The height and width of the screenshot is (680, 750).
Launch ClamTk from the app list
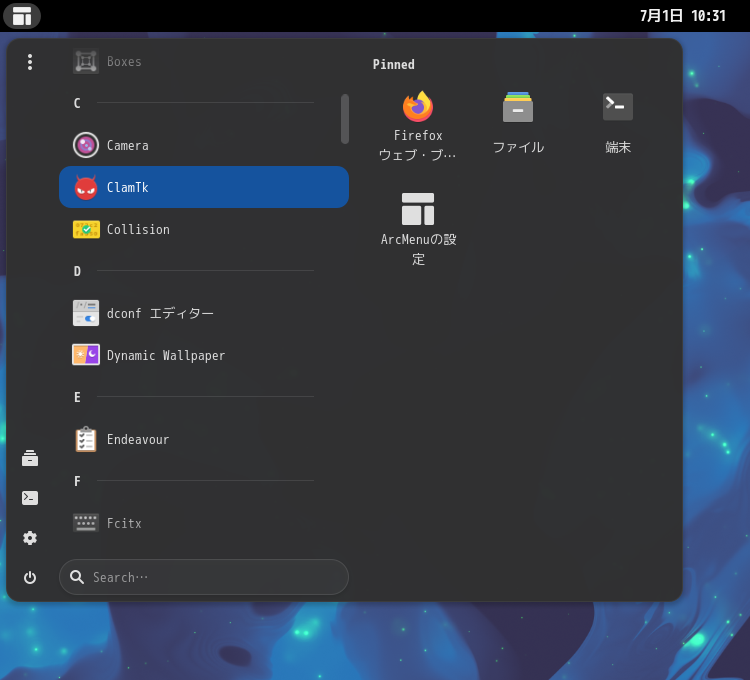pos(204,187)
